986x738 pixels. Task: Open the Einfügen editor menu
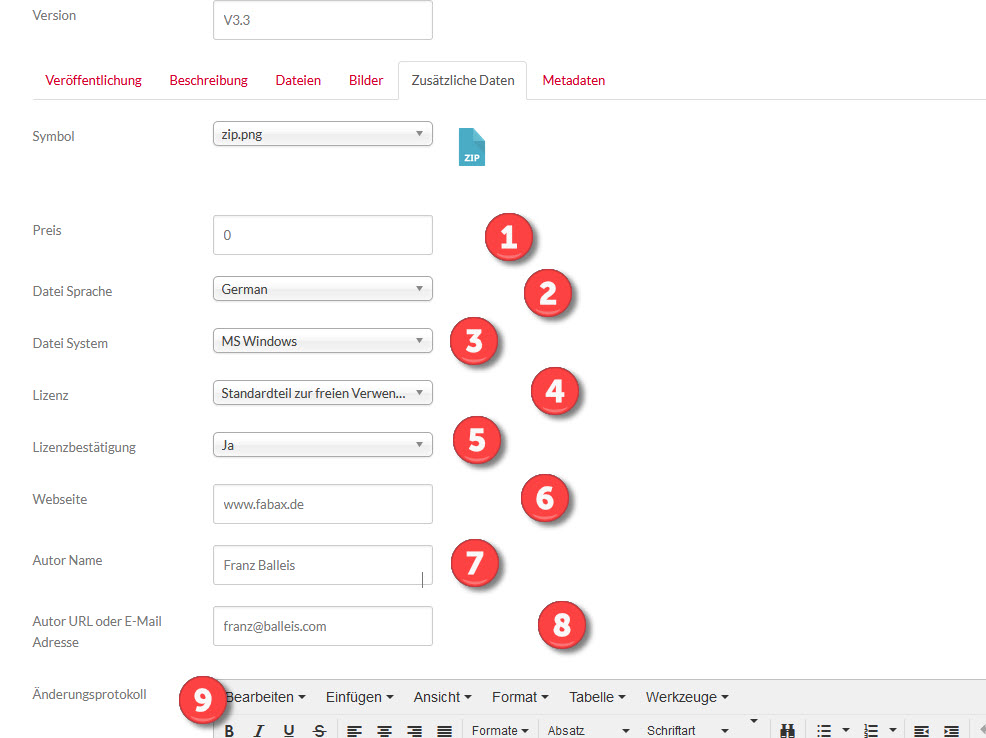tap(359, 697)
